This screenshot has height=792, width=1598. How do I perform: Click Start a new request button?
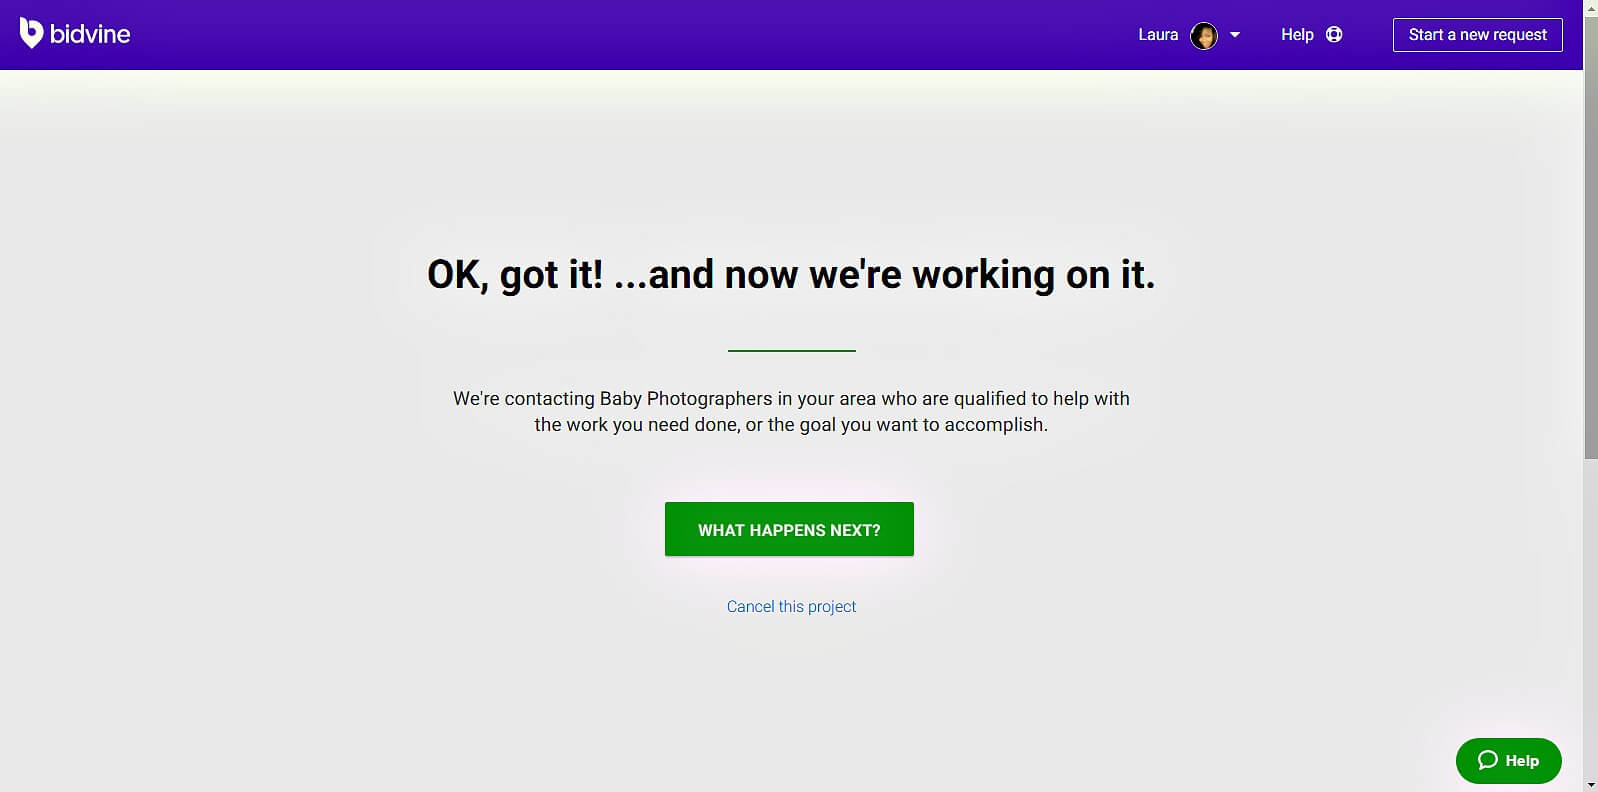pyautogui.click(x=1477, y=35)
